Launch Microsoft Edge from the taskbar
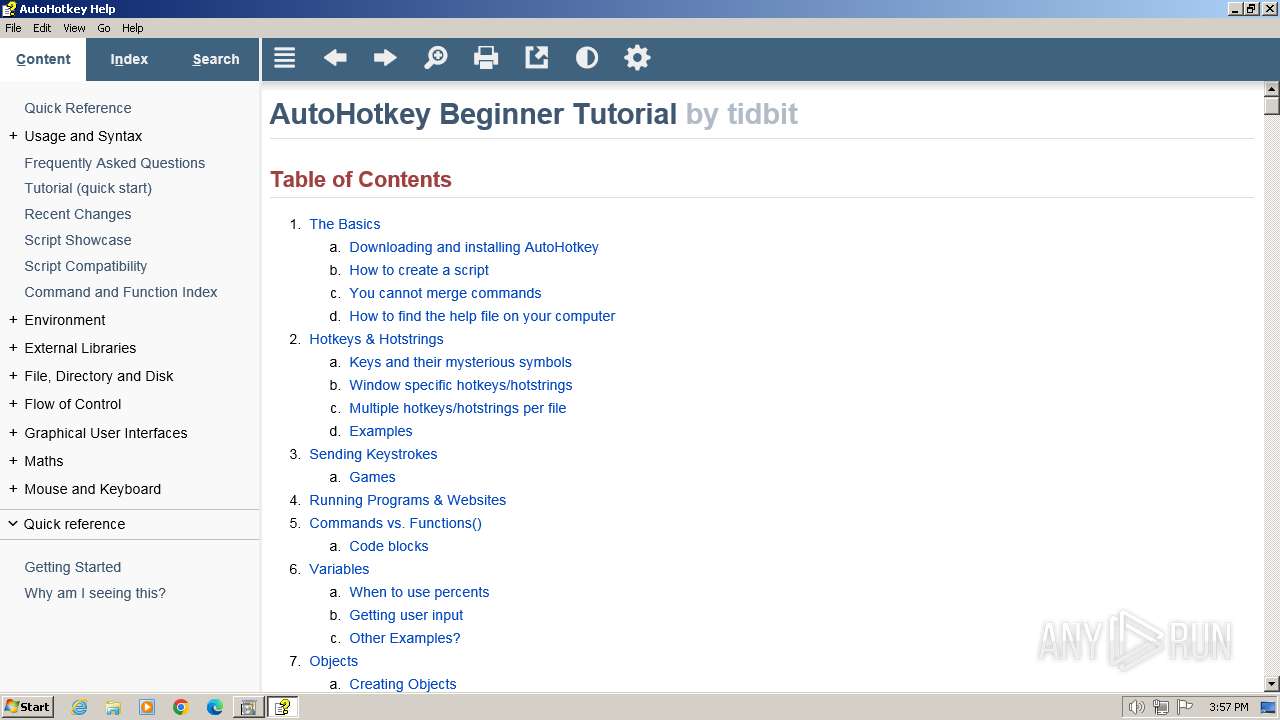The image size is (1280, 720). [215, 707]
